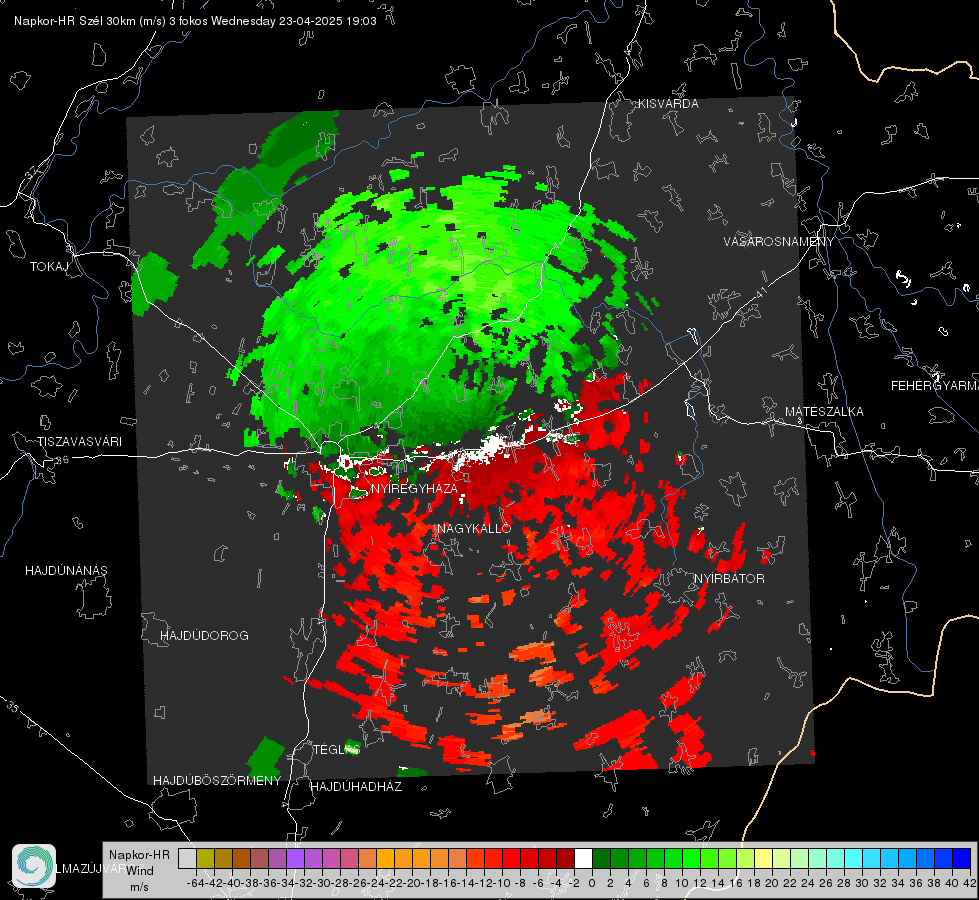
Task: Click the HAJDÚDOROG label
Action: 204,636
